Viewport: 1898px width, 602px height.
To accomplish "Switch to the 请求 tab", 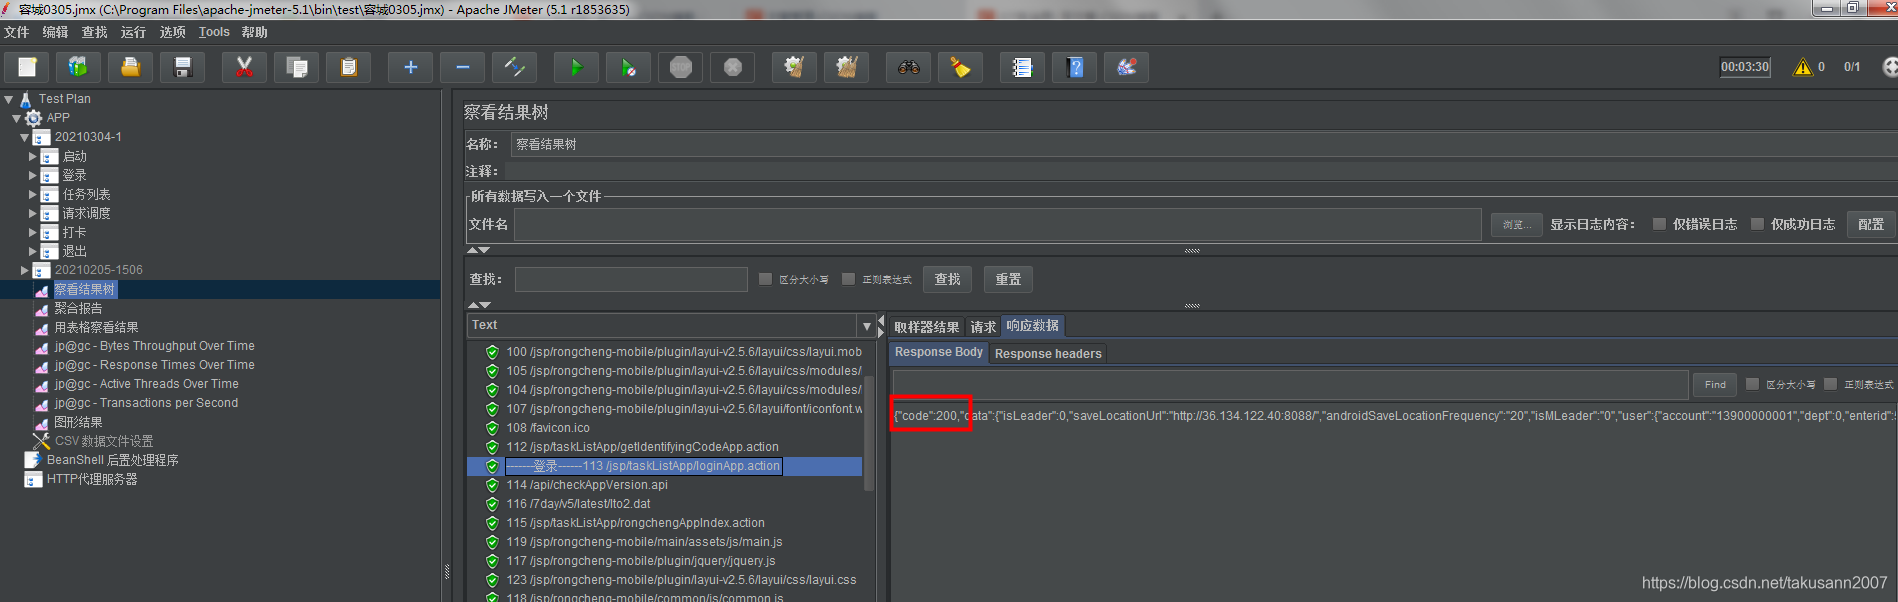I will point(983,327).
